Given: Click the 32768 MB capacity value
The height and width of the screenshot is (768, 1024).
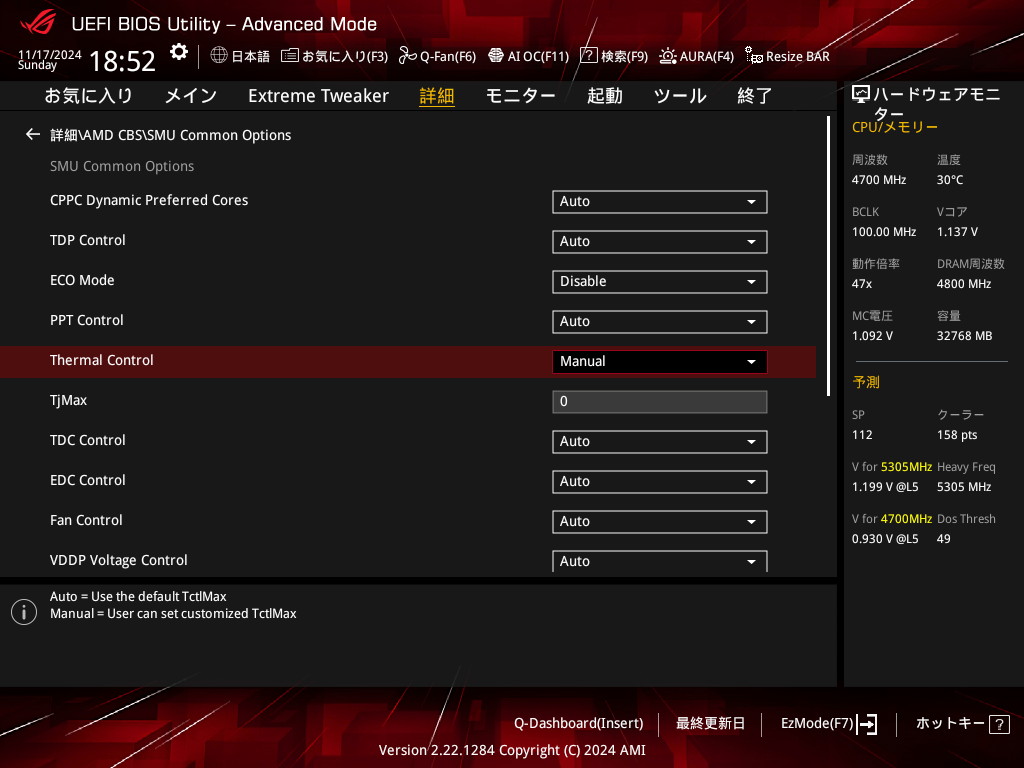Looking at the screenshot, I should (964, 336).
